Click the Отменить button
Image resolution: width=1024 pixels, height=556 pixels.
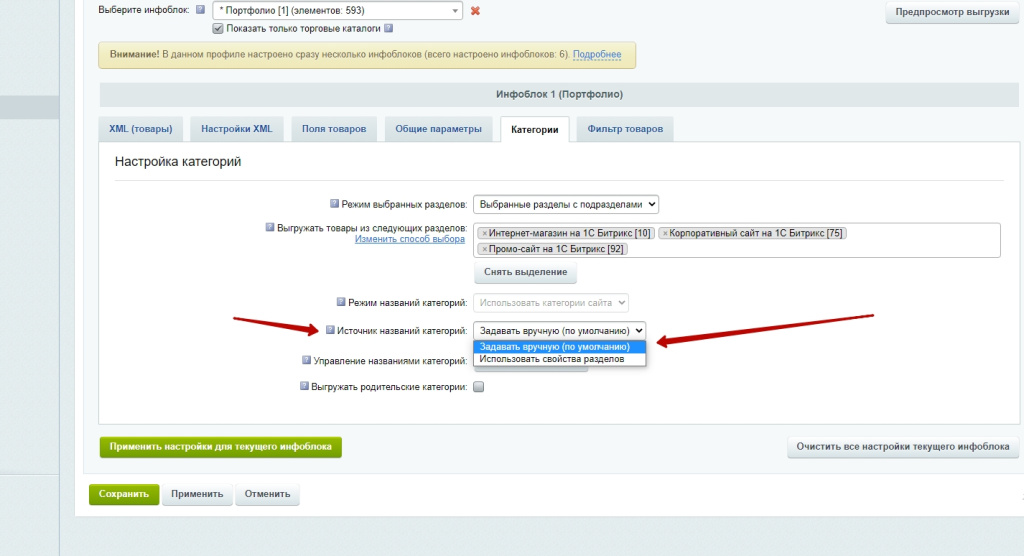point(267,494)
